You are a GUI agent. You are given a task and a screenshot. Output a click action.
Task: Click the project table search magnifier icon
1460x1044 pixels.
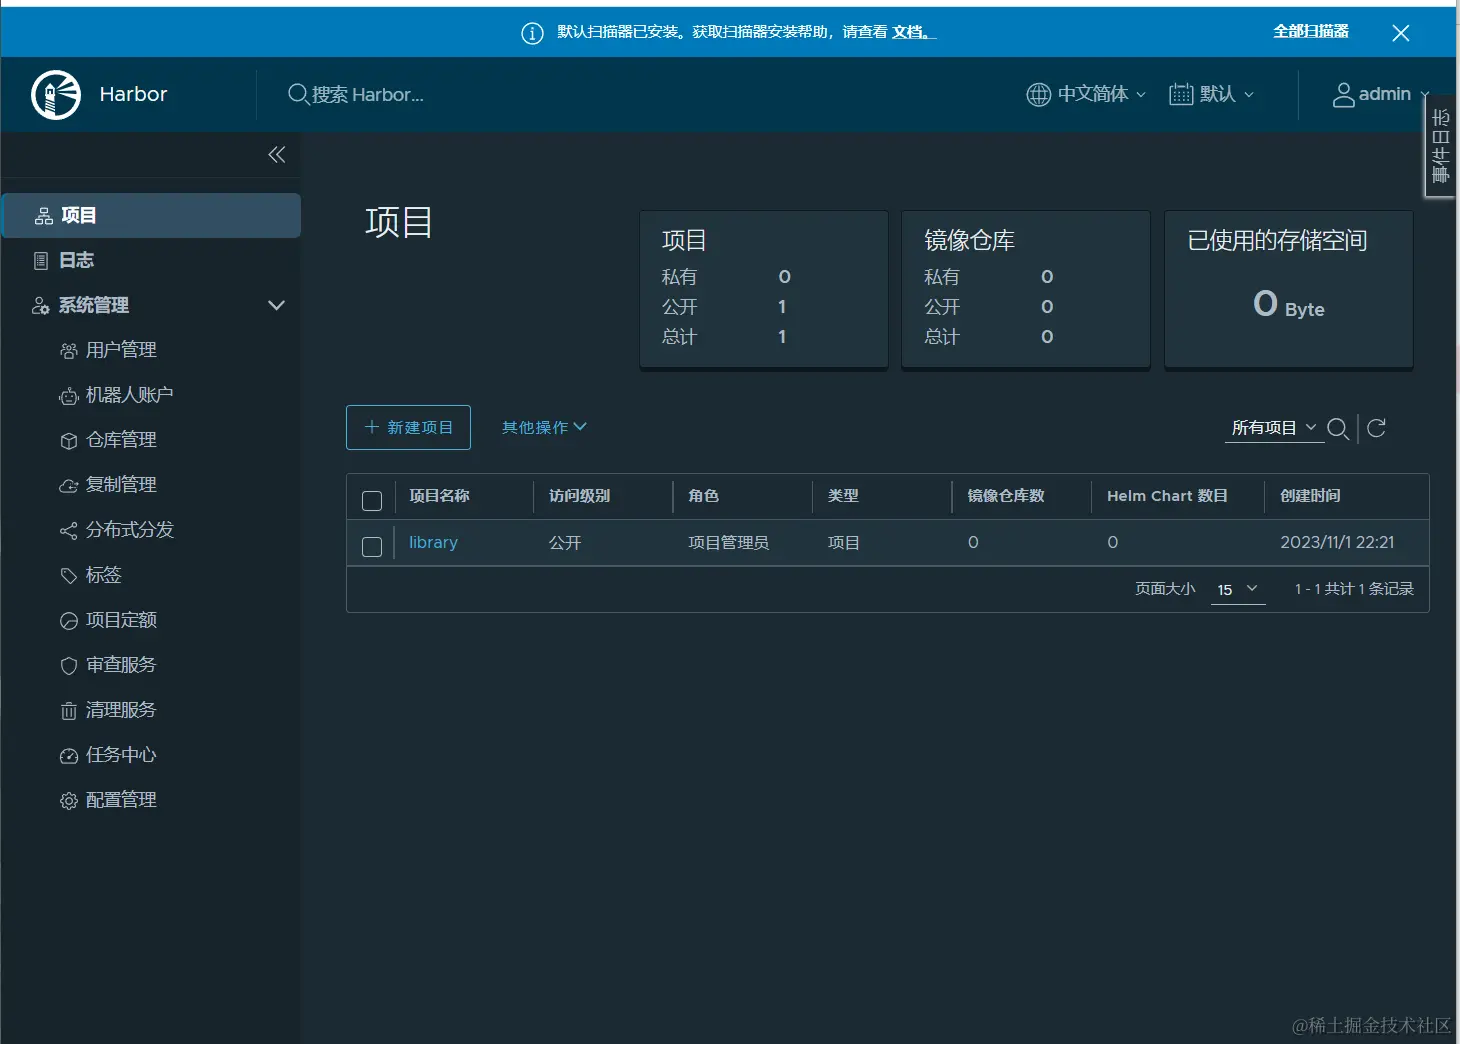tap(1338, 429)
